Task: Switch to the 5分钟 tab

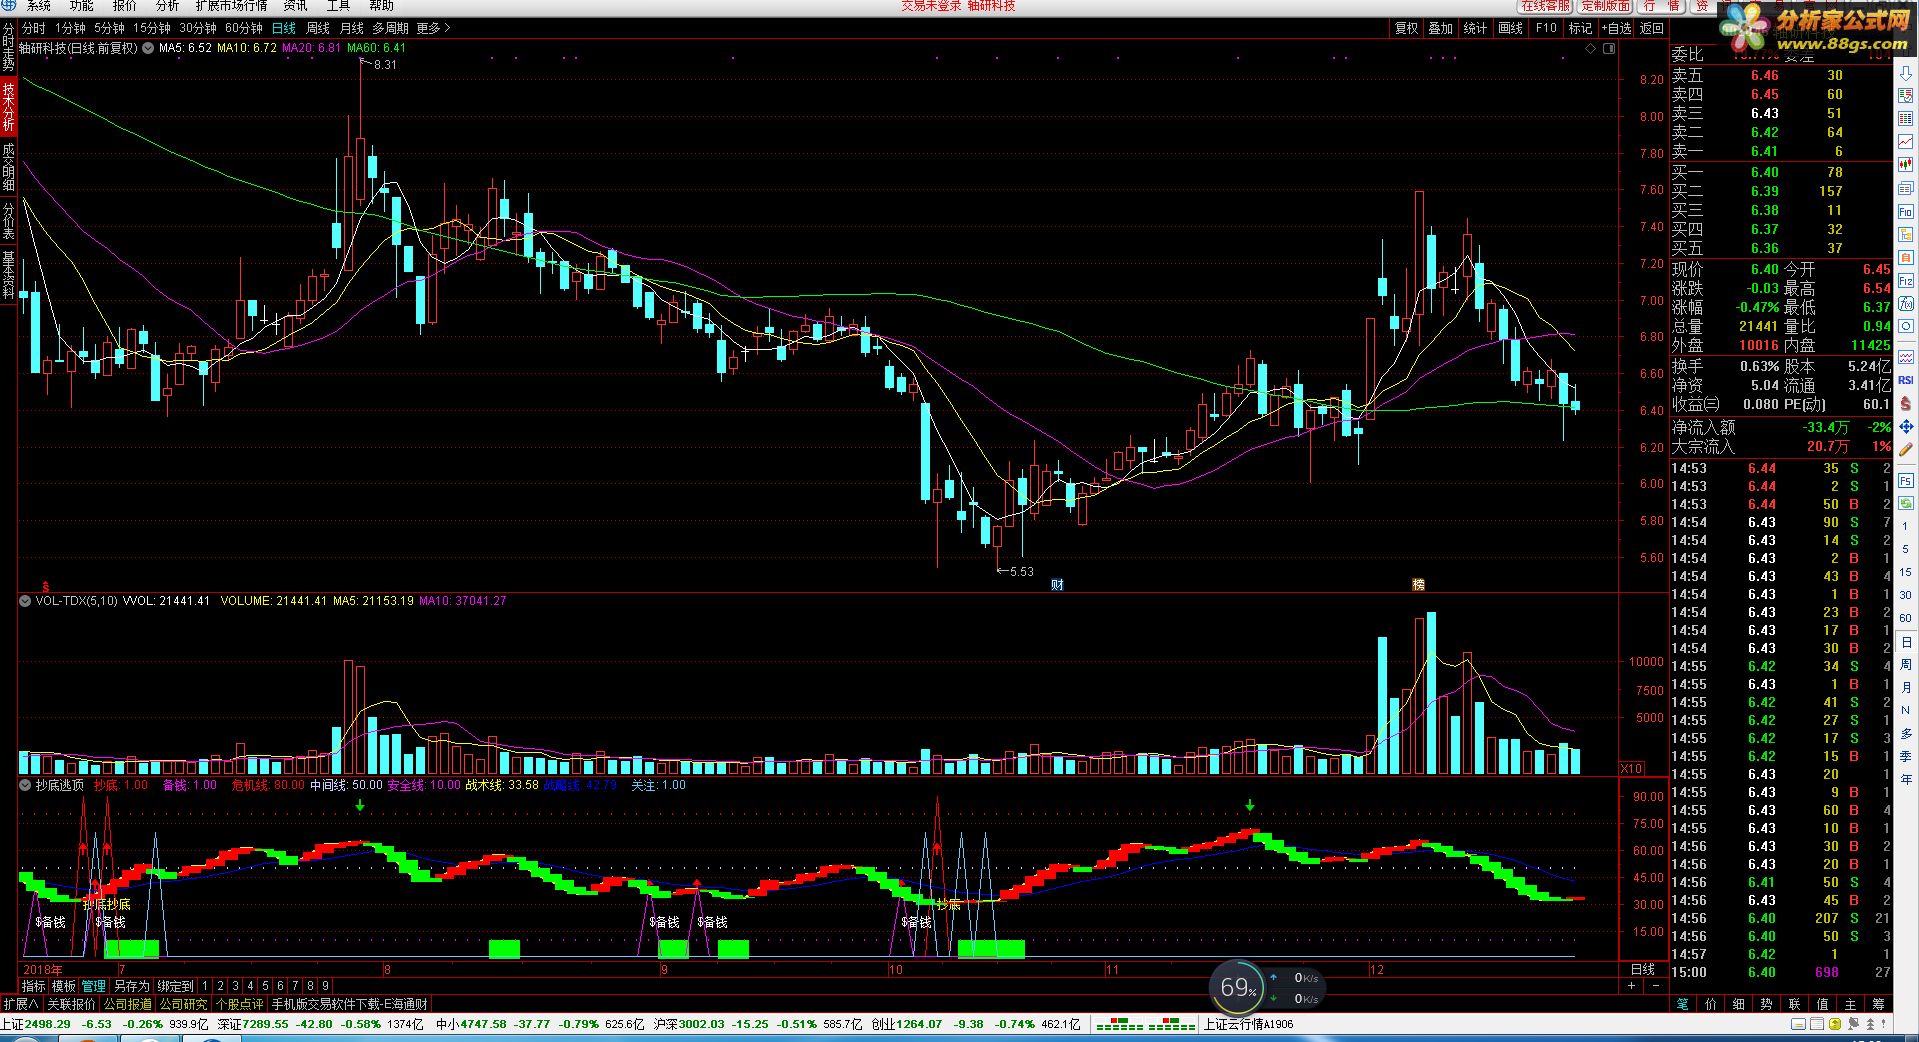Action: (x=109, y=28)
